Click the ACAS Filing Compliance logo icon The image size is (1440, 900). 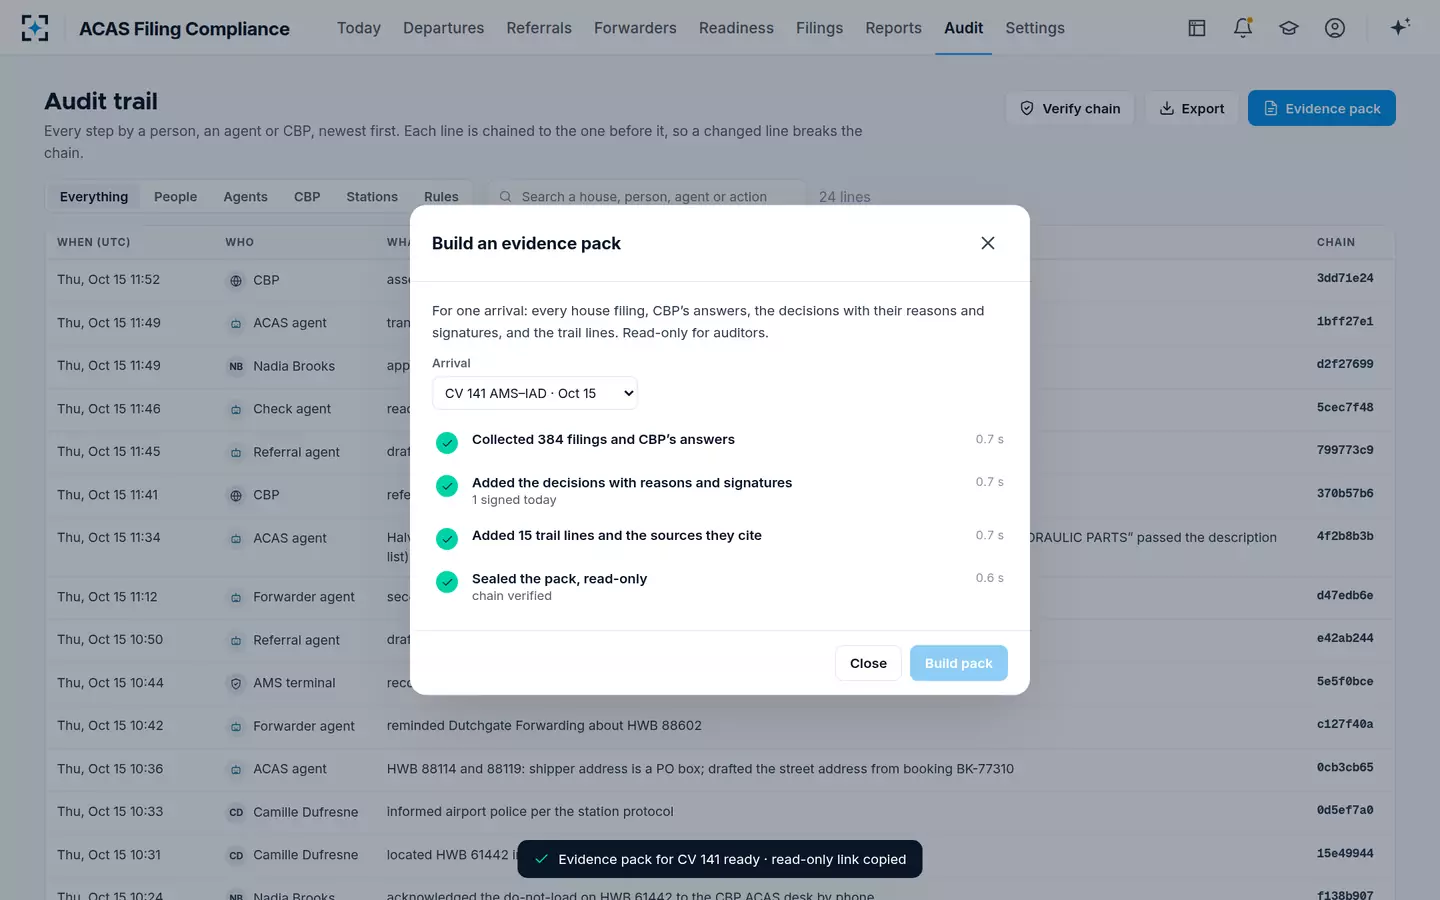tap(35, 28)
